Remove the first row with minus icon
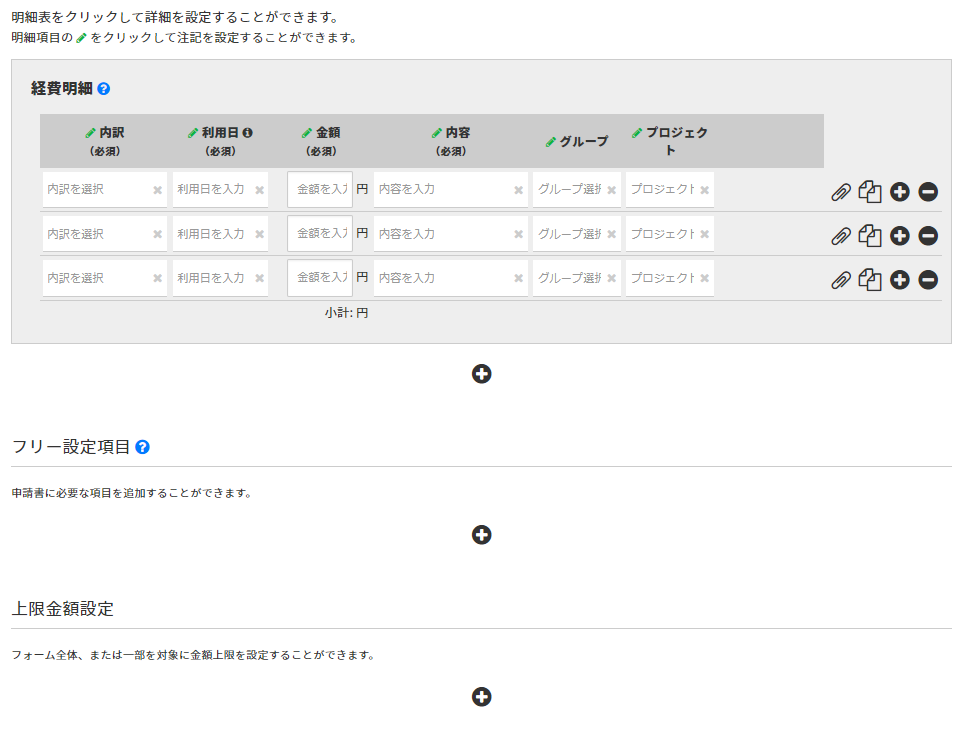The image size is (953, 730). pos(928,192)
